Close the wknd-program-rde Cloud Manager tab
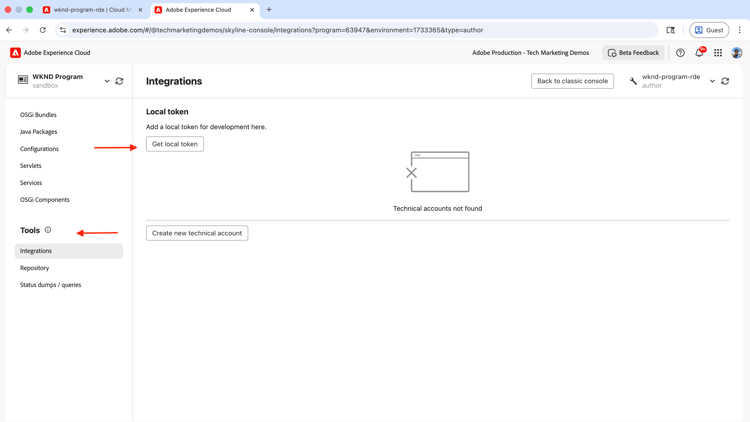 coord(140,10)
